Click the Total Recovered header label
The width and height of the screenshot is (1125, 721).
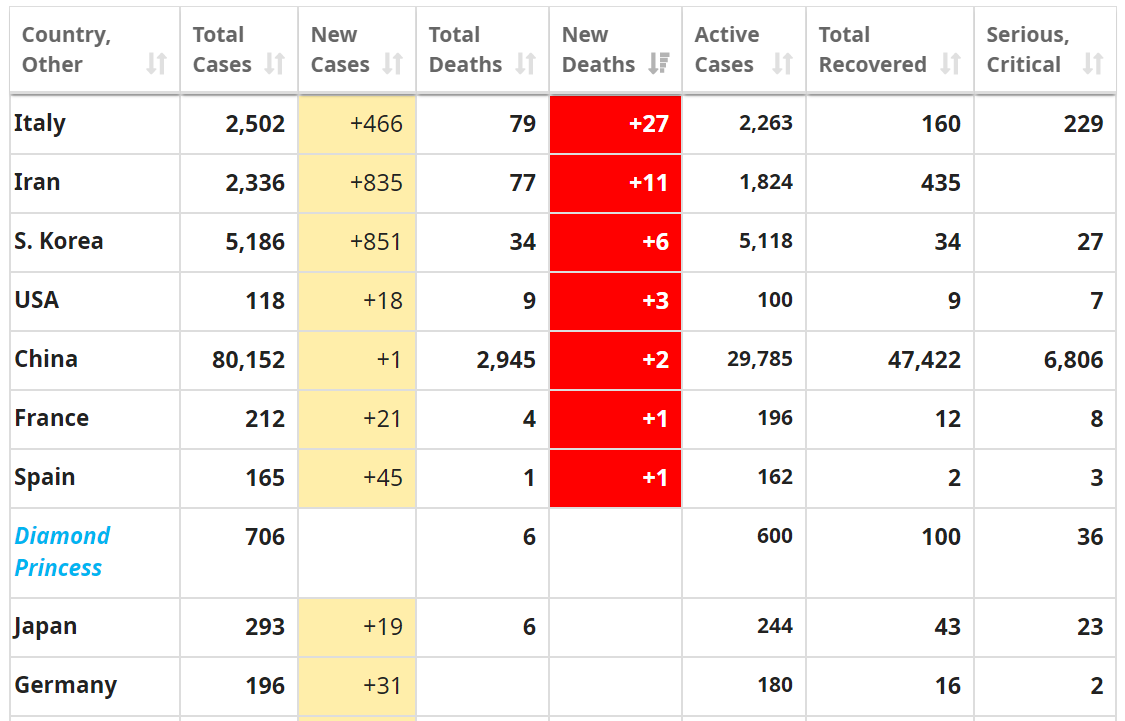(x=872, y=50)
